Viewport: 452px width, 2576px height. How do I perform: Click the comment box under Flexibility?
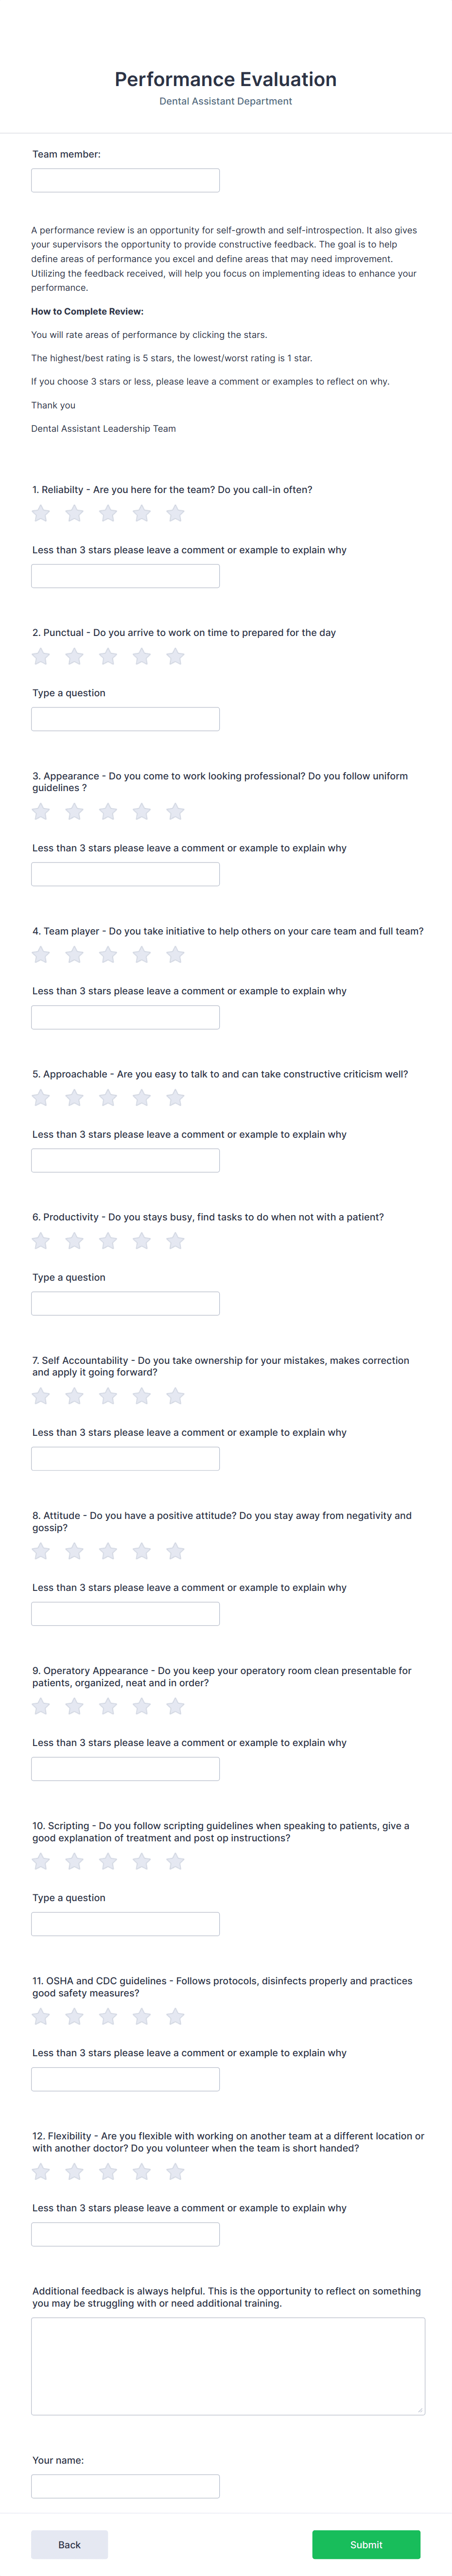[x=125, y=2234]
